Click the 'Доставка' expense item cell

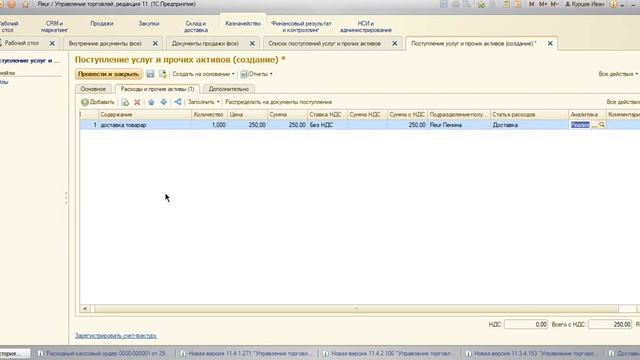point(529,125)
